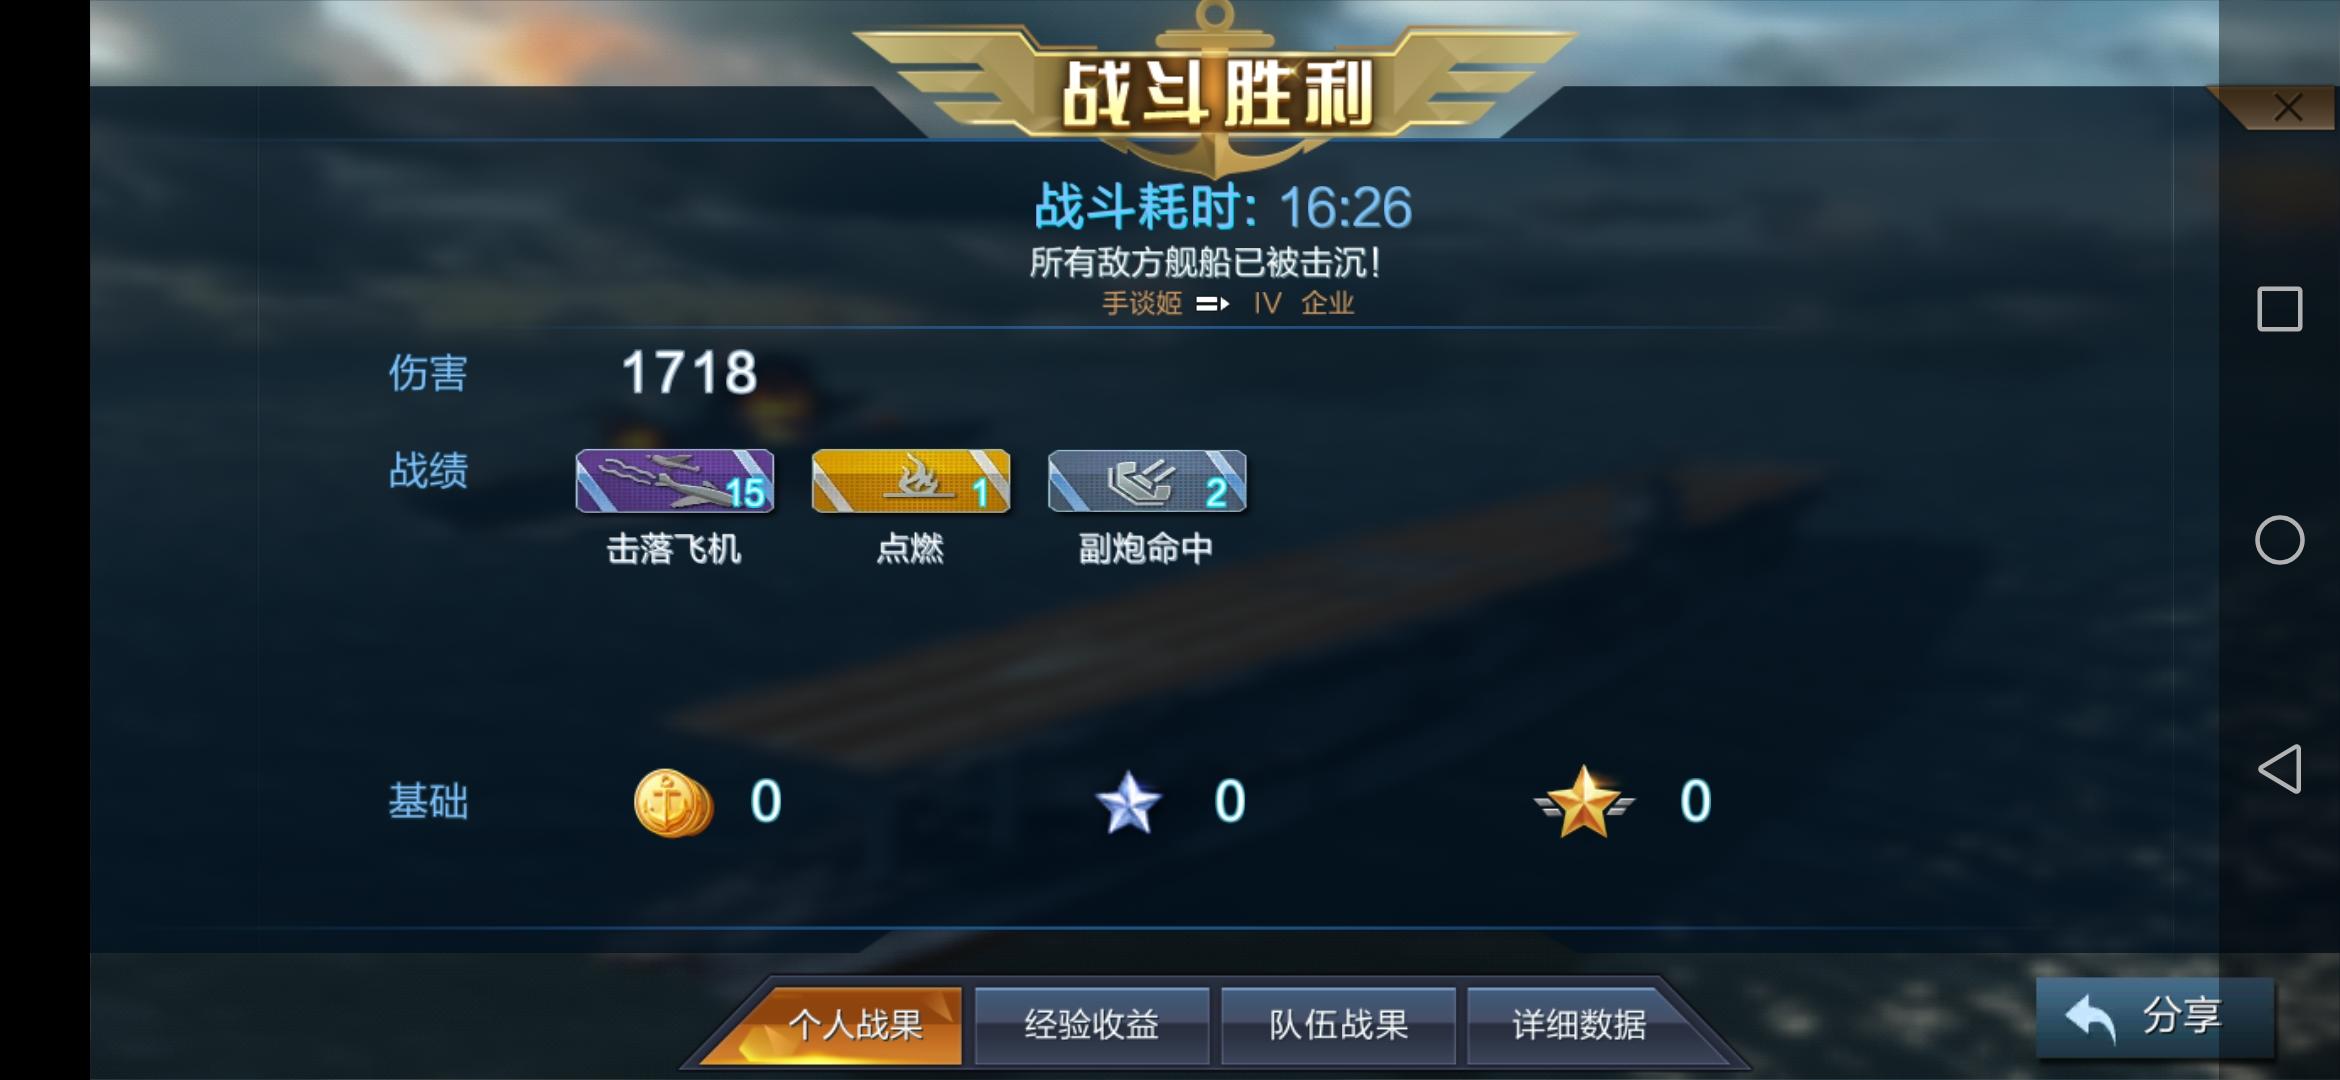Tap Android recent apps square icon
2340x1080 pixels.
click(2280, 309)
